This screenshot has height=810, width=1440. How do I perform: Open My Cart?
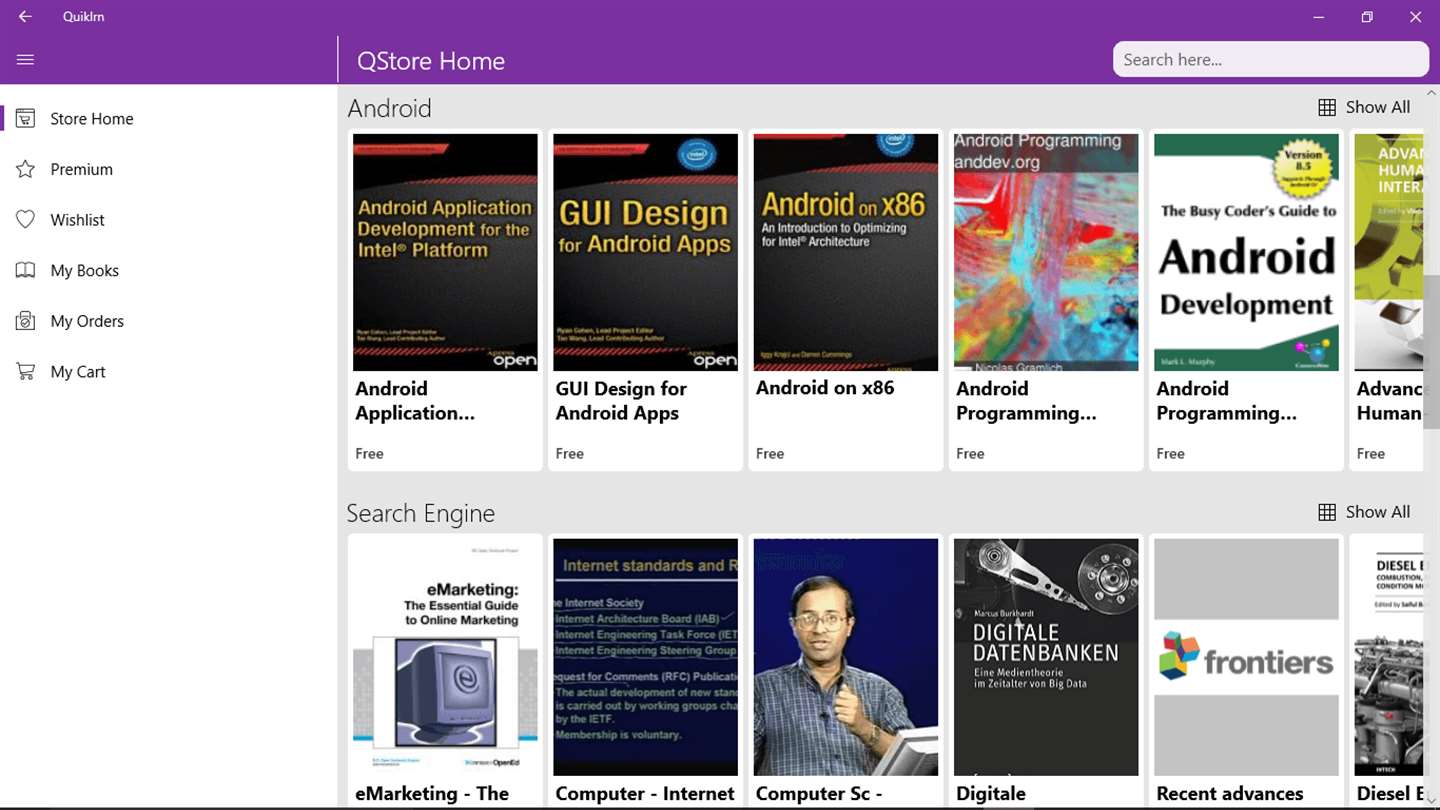(x=168, y=371)
